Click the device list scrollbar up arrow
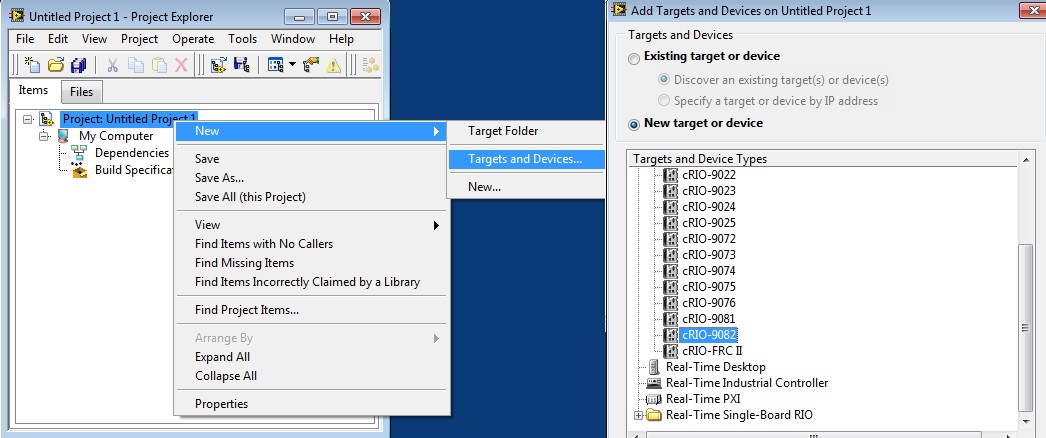 pyautogui.click(x=1027, y=159)
